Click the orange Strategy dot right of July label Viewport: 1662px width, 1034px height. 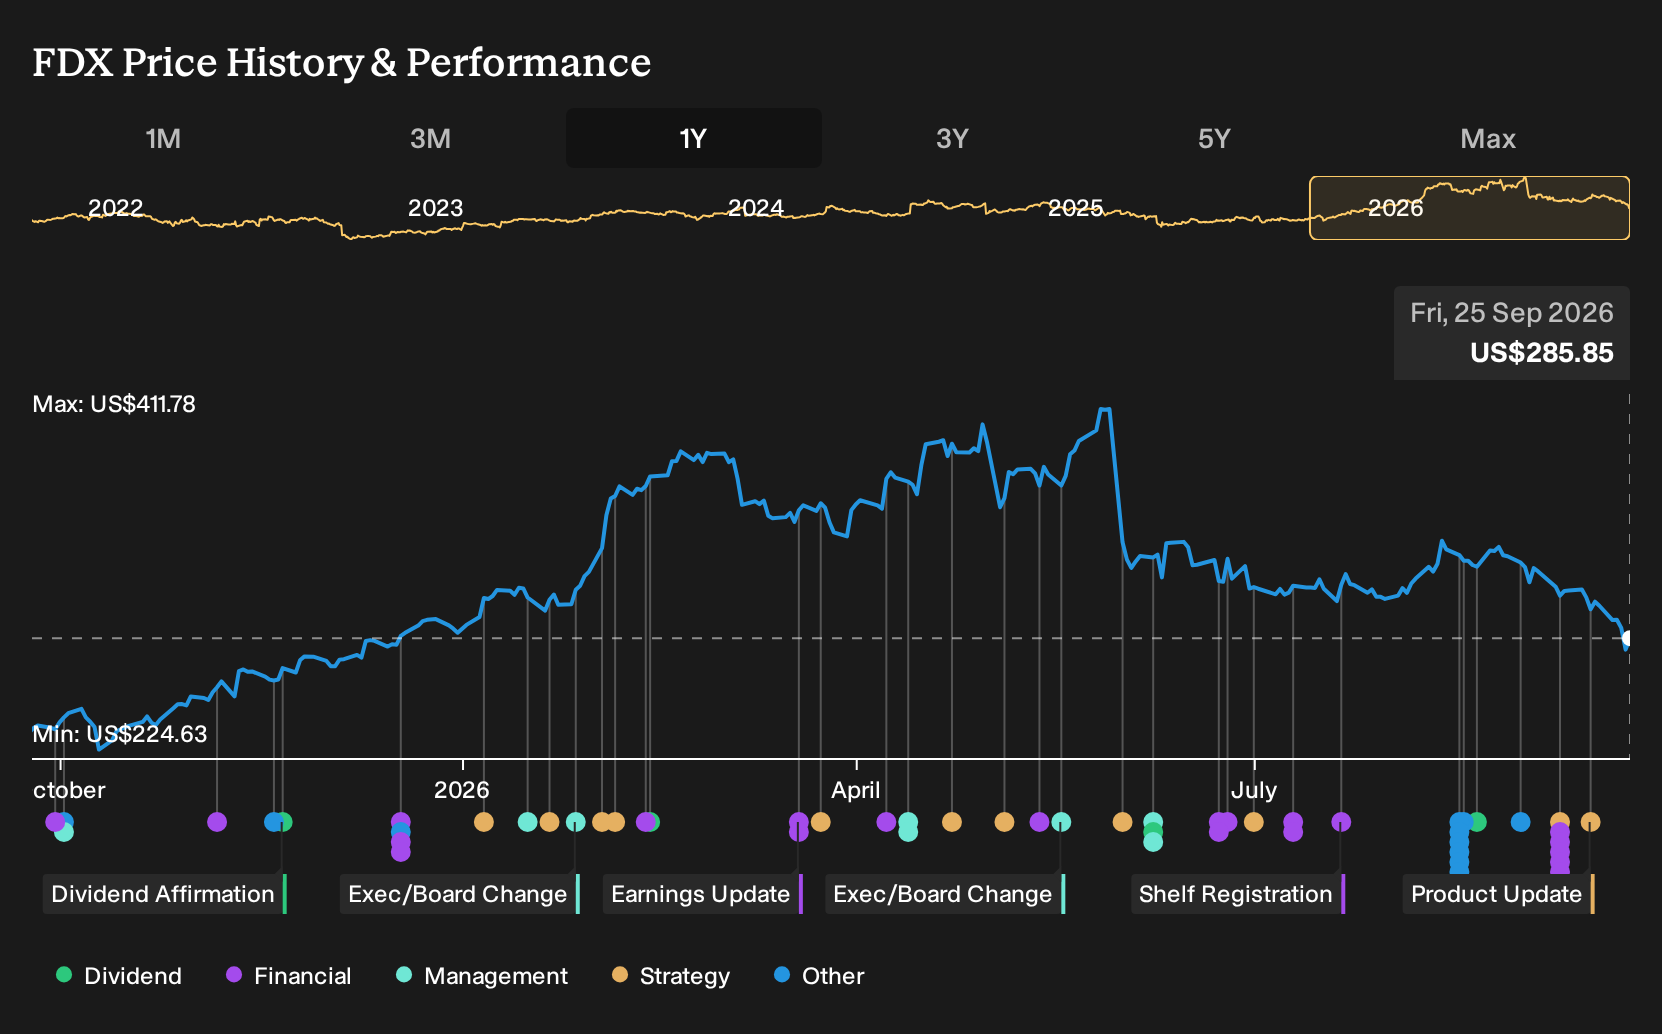point(1254,822)
